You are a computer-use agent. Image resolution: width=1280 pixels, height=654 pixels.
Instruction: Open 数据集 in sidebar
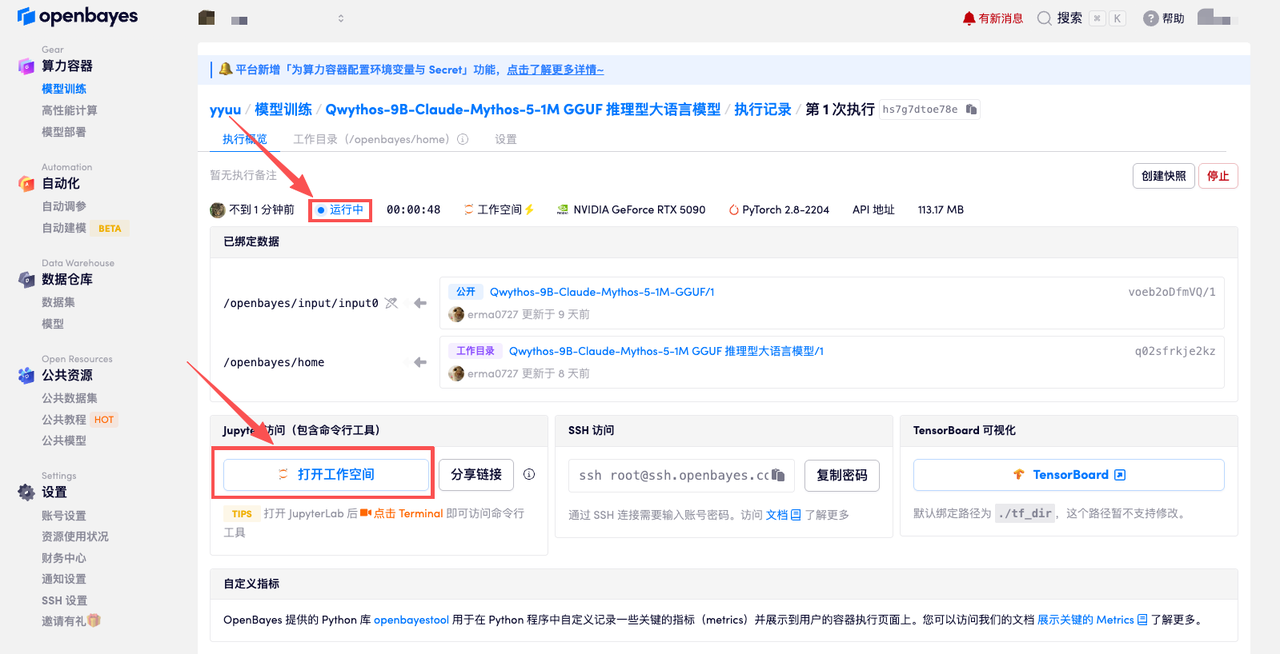58,302
